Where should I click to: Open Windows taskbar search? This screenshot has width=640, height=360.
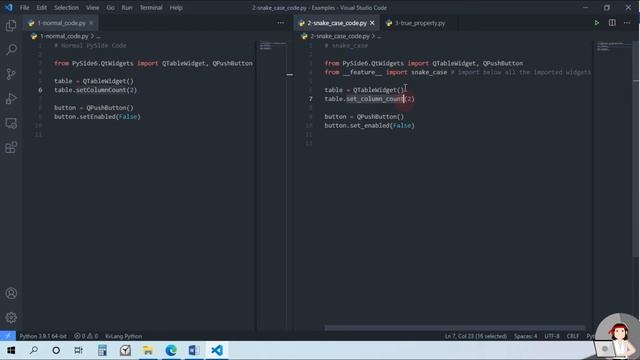34,350
